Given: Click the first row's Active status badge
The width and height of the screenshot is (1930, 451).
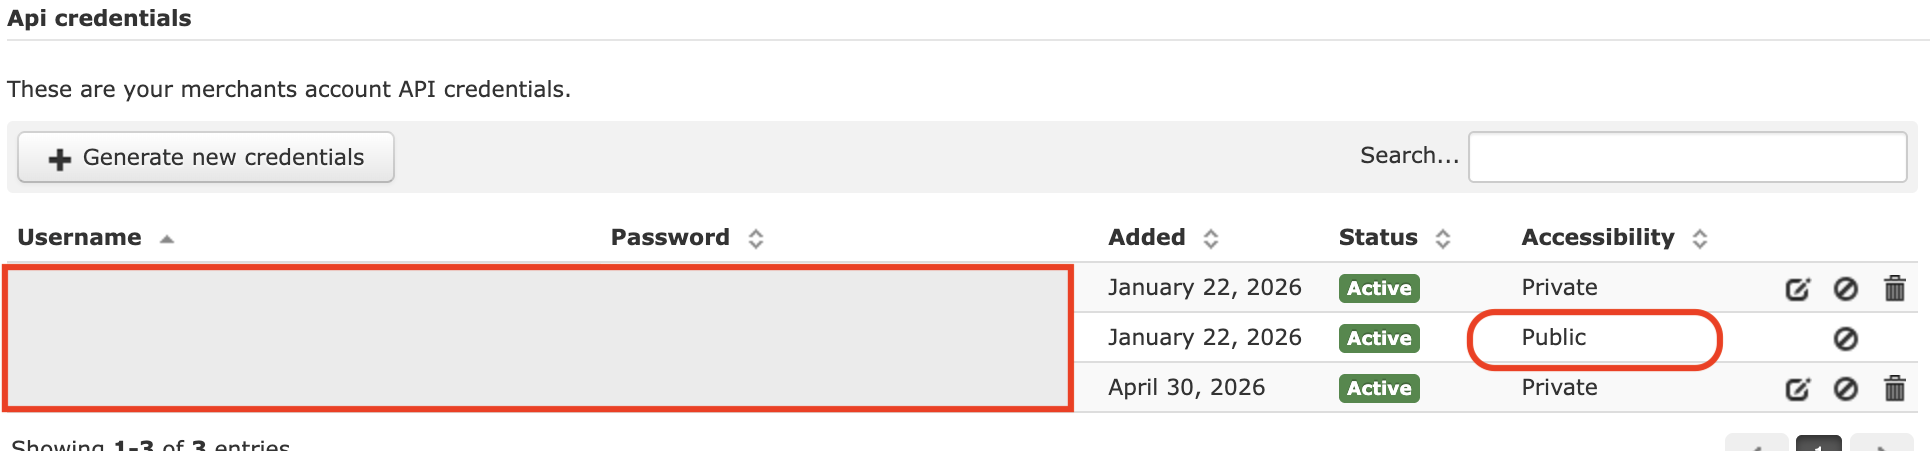Looking at the screenshot, I should point(1379,288).
